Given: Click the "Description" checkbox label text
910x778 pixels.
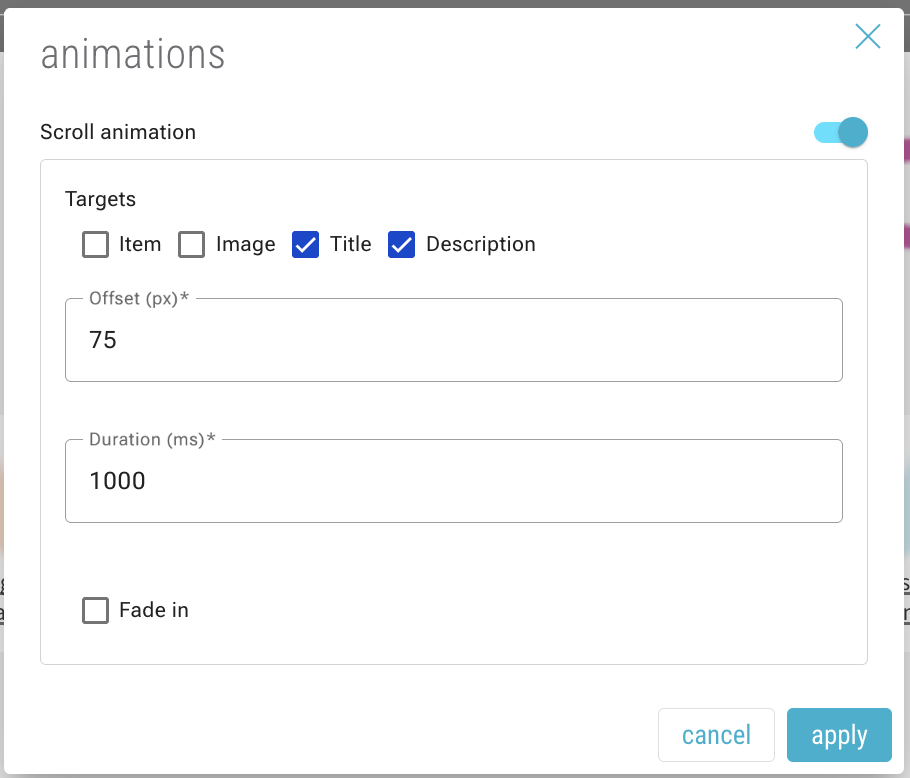Looking at the screenshot, I should coord(480,245).
